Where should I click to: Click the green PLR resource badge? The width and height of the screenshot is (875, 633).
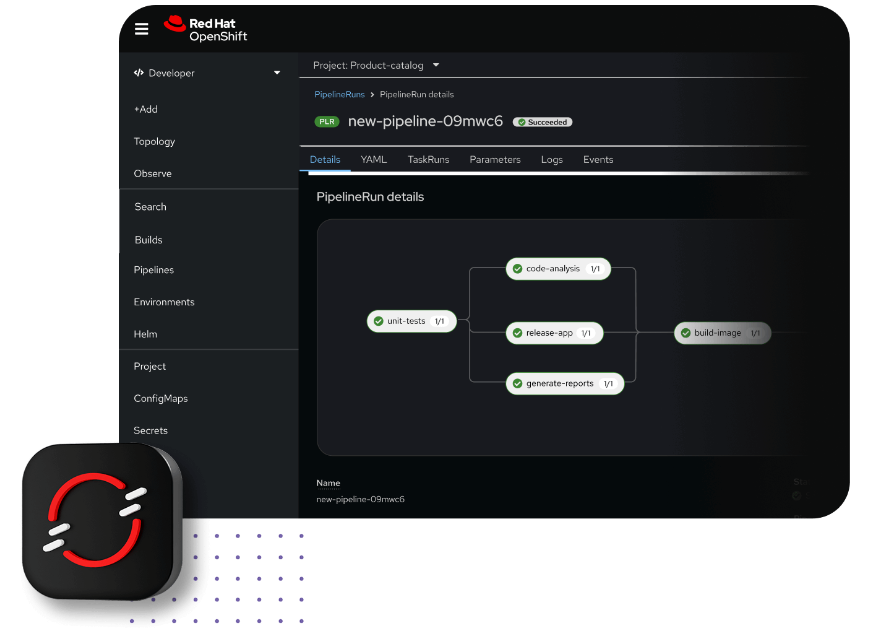[327, 122]
